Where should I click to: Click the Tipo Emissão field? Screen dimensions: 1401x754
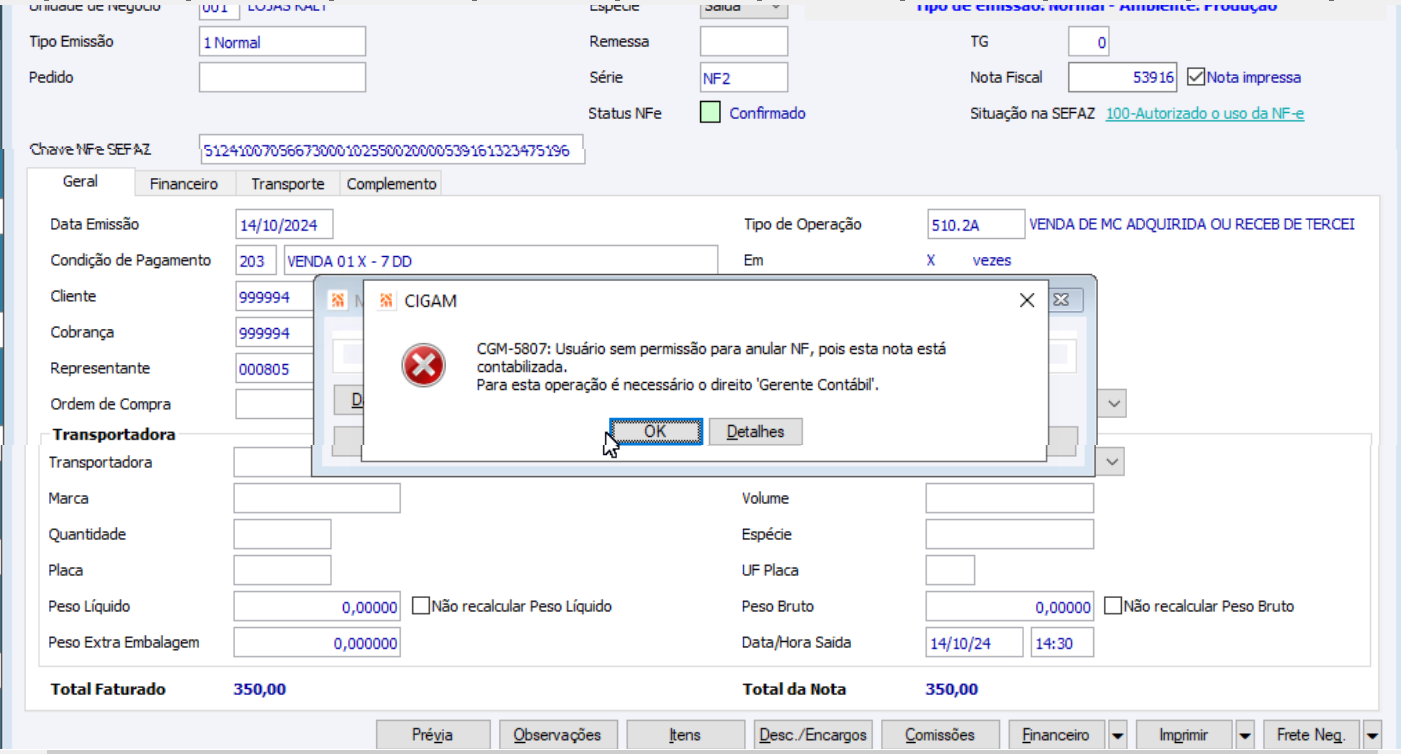coord(282,42)
